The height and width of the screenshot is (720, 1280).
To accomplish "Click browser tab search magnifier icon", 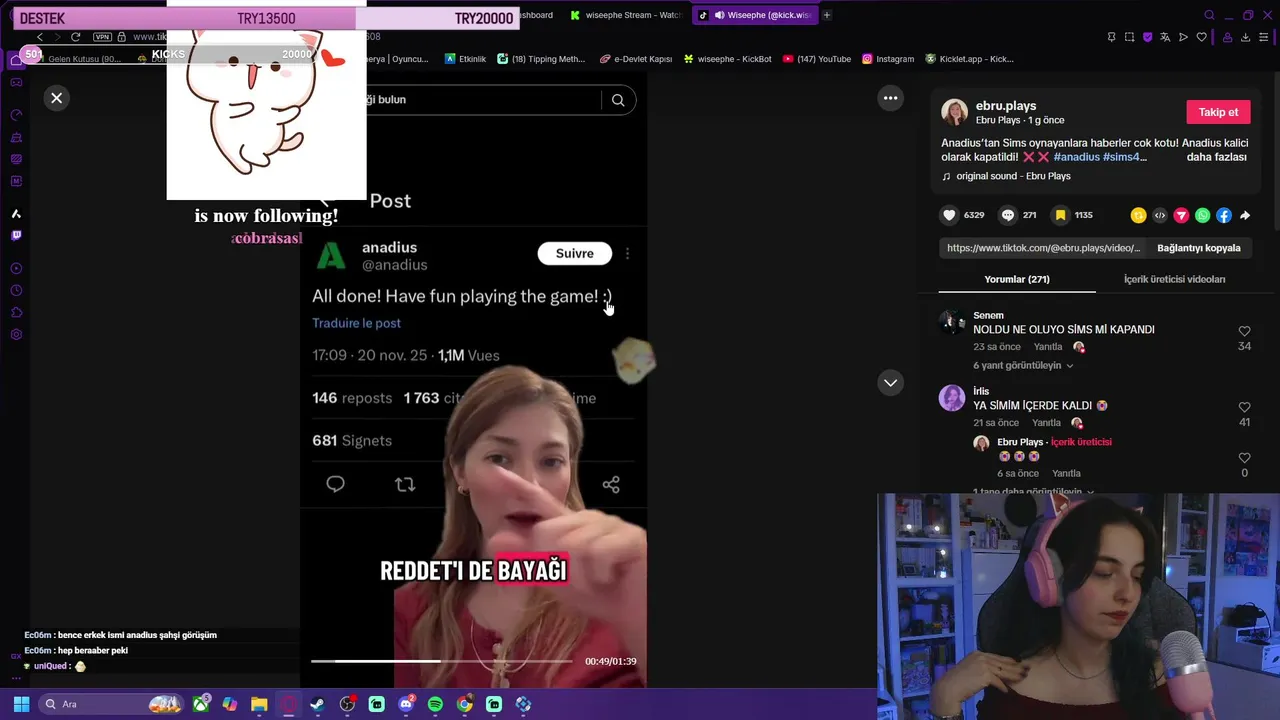I will 1209,15.
